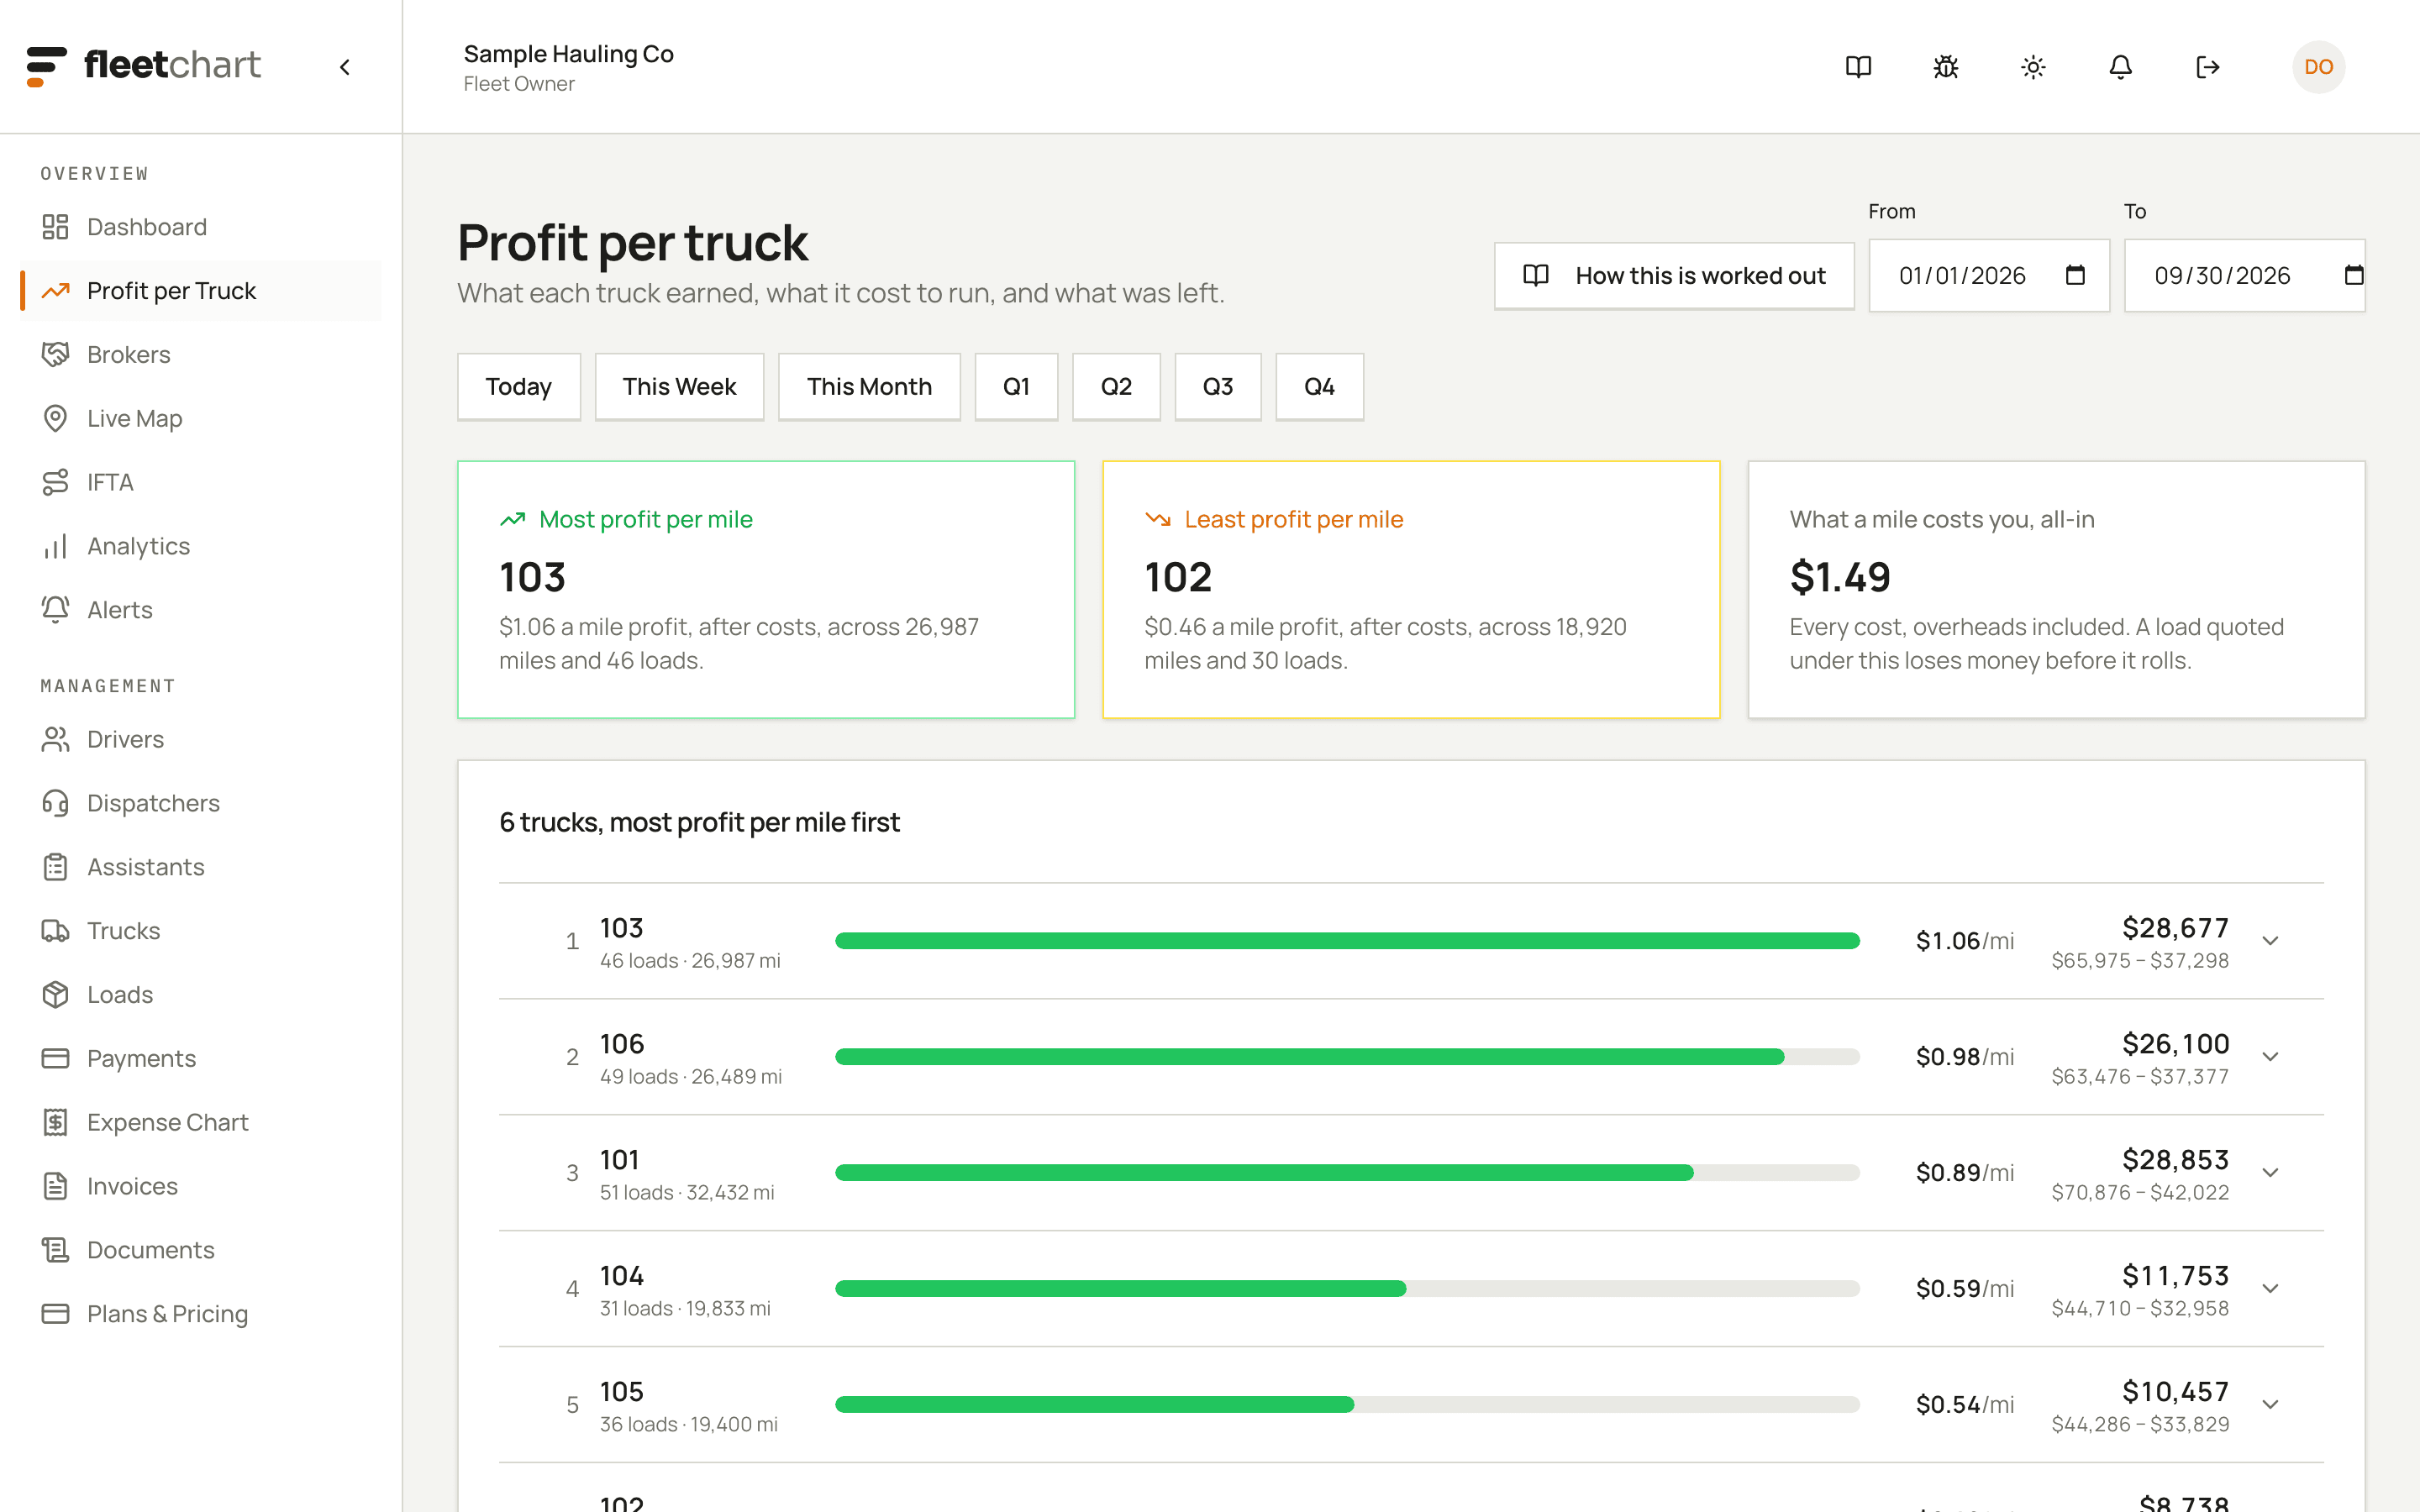Expand truck 106 row details
The image size is (2420, 1512).
tap(2270, 1057)
